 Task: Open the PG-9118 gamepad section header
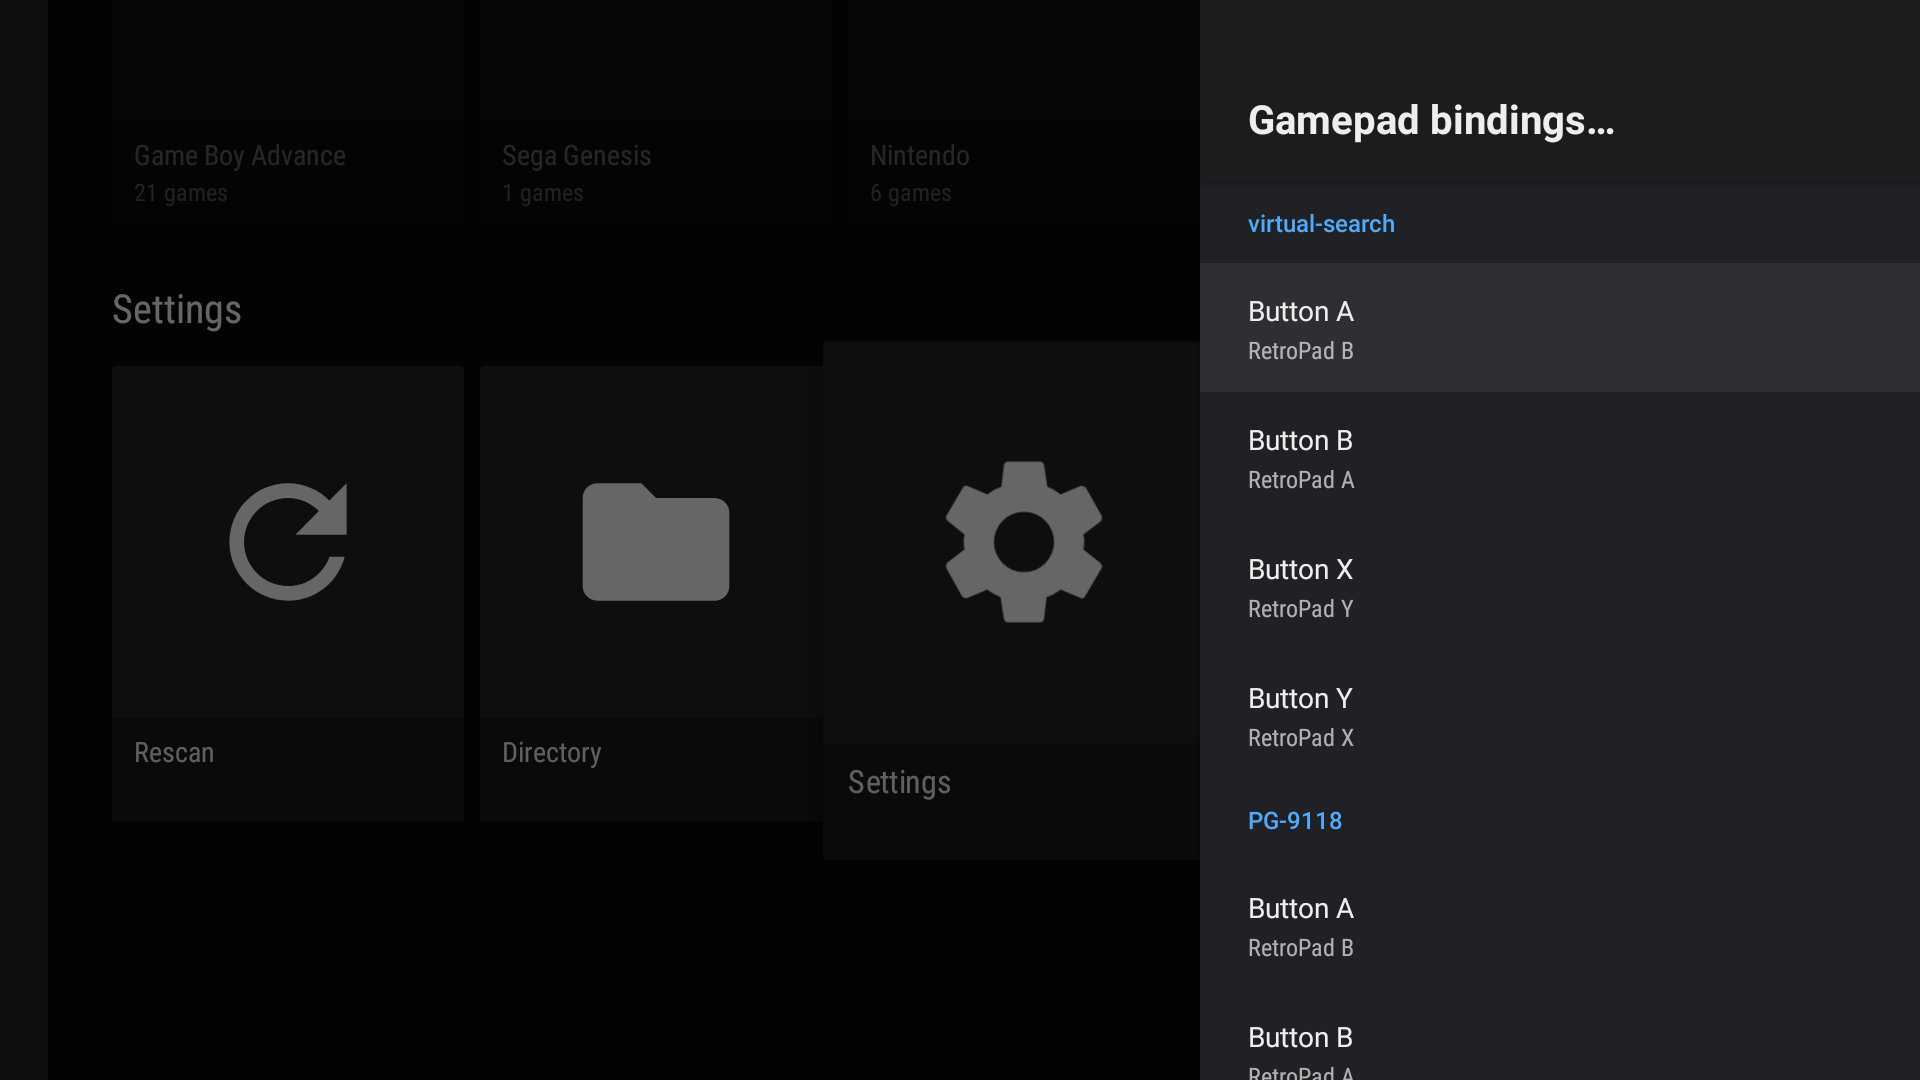[x=1295, y=821]
